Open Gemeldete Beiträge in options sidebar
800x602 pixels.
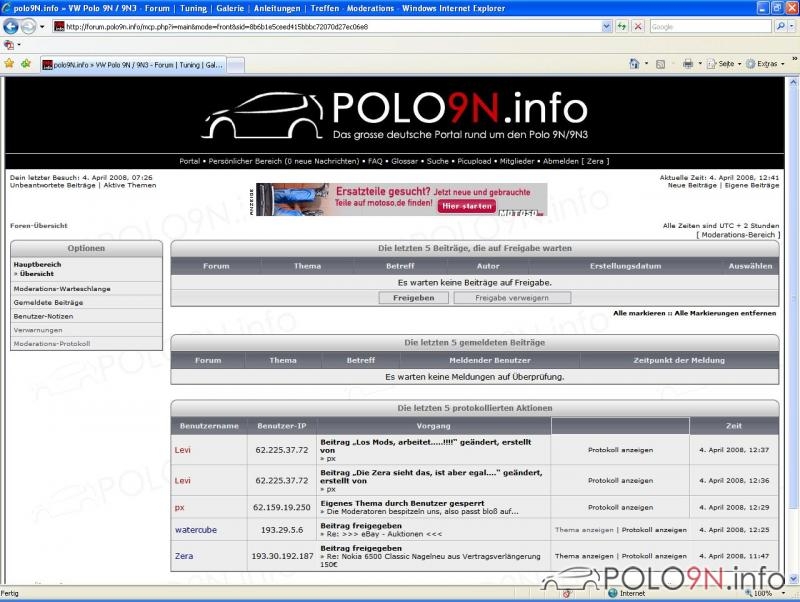click(48, 302)
